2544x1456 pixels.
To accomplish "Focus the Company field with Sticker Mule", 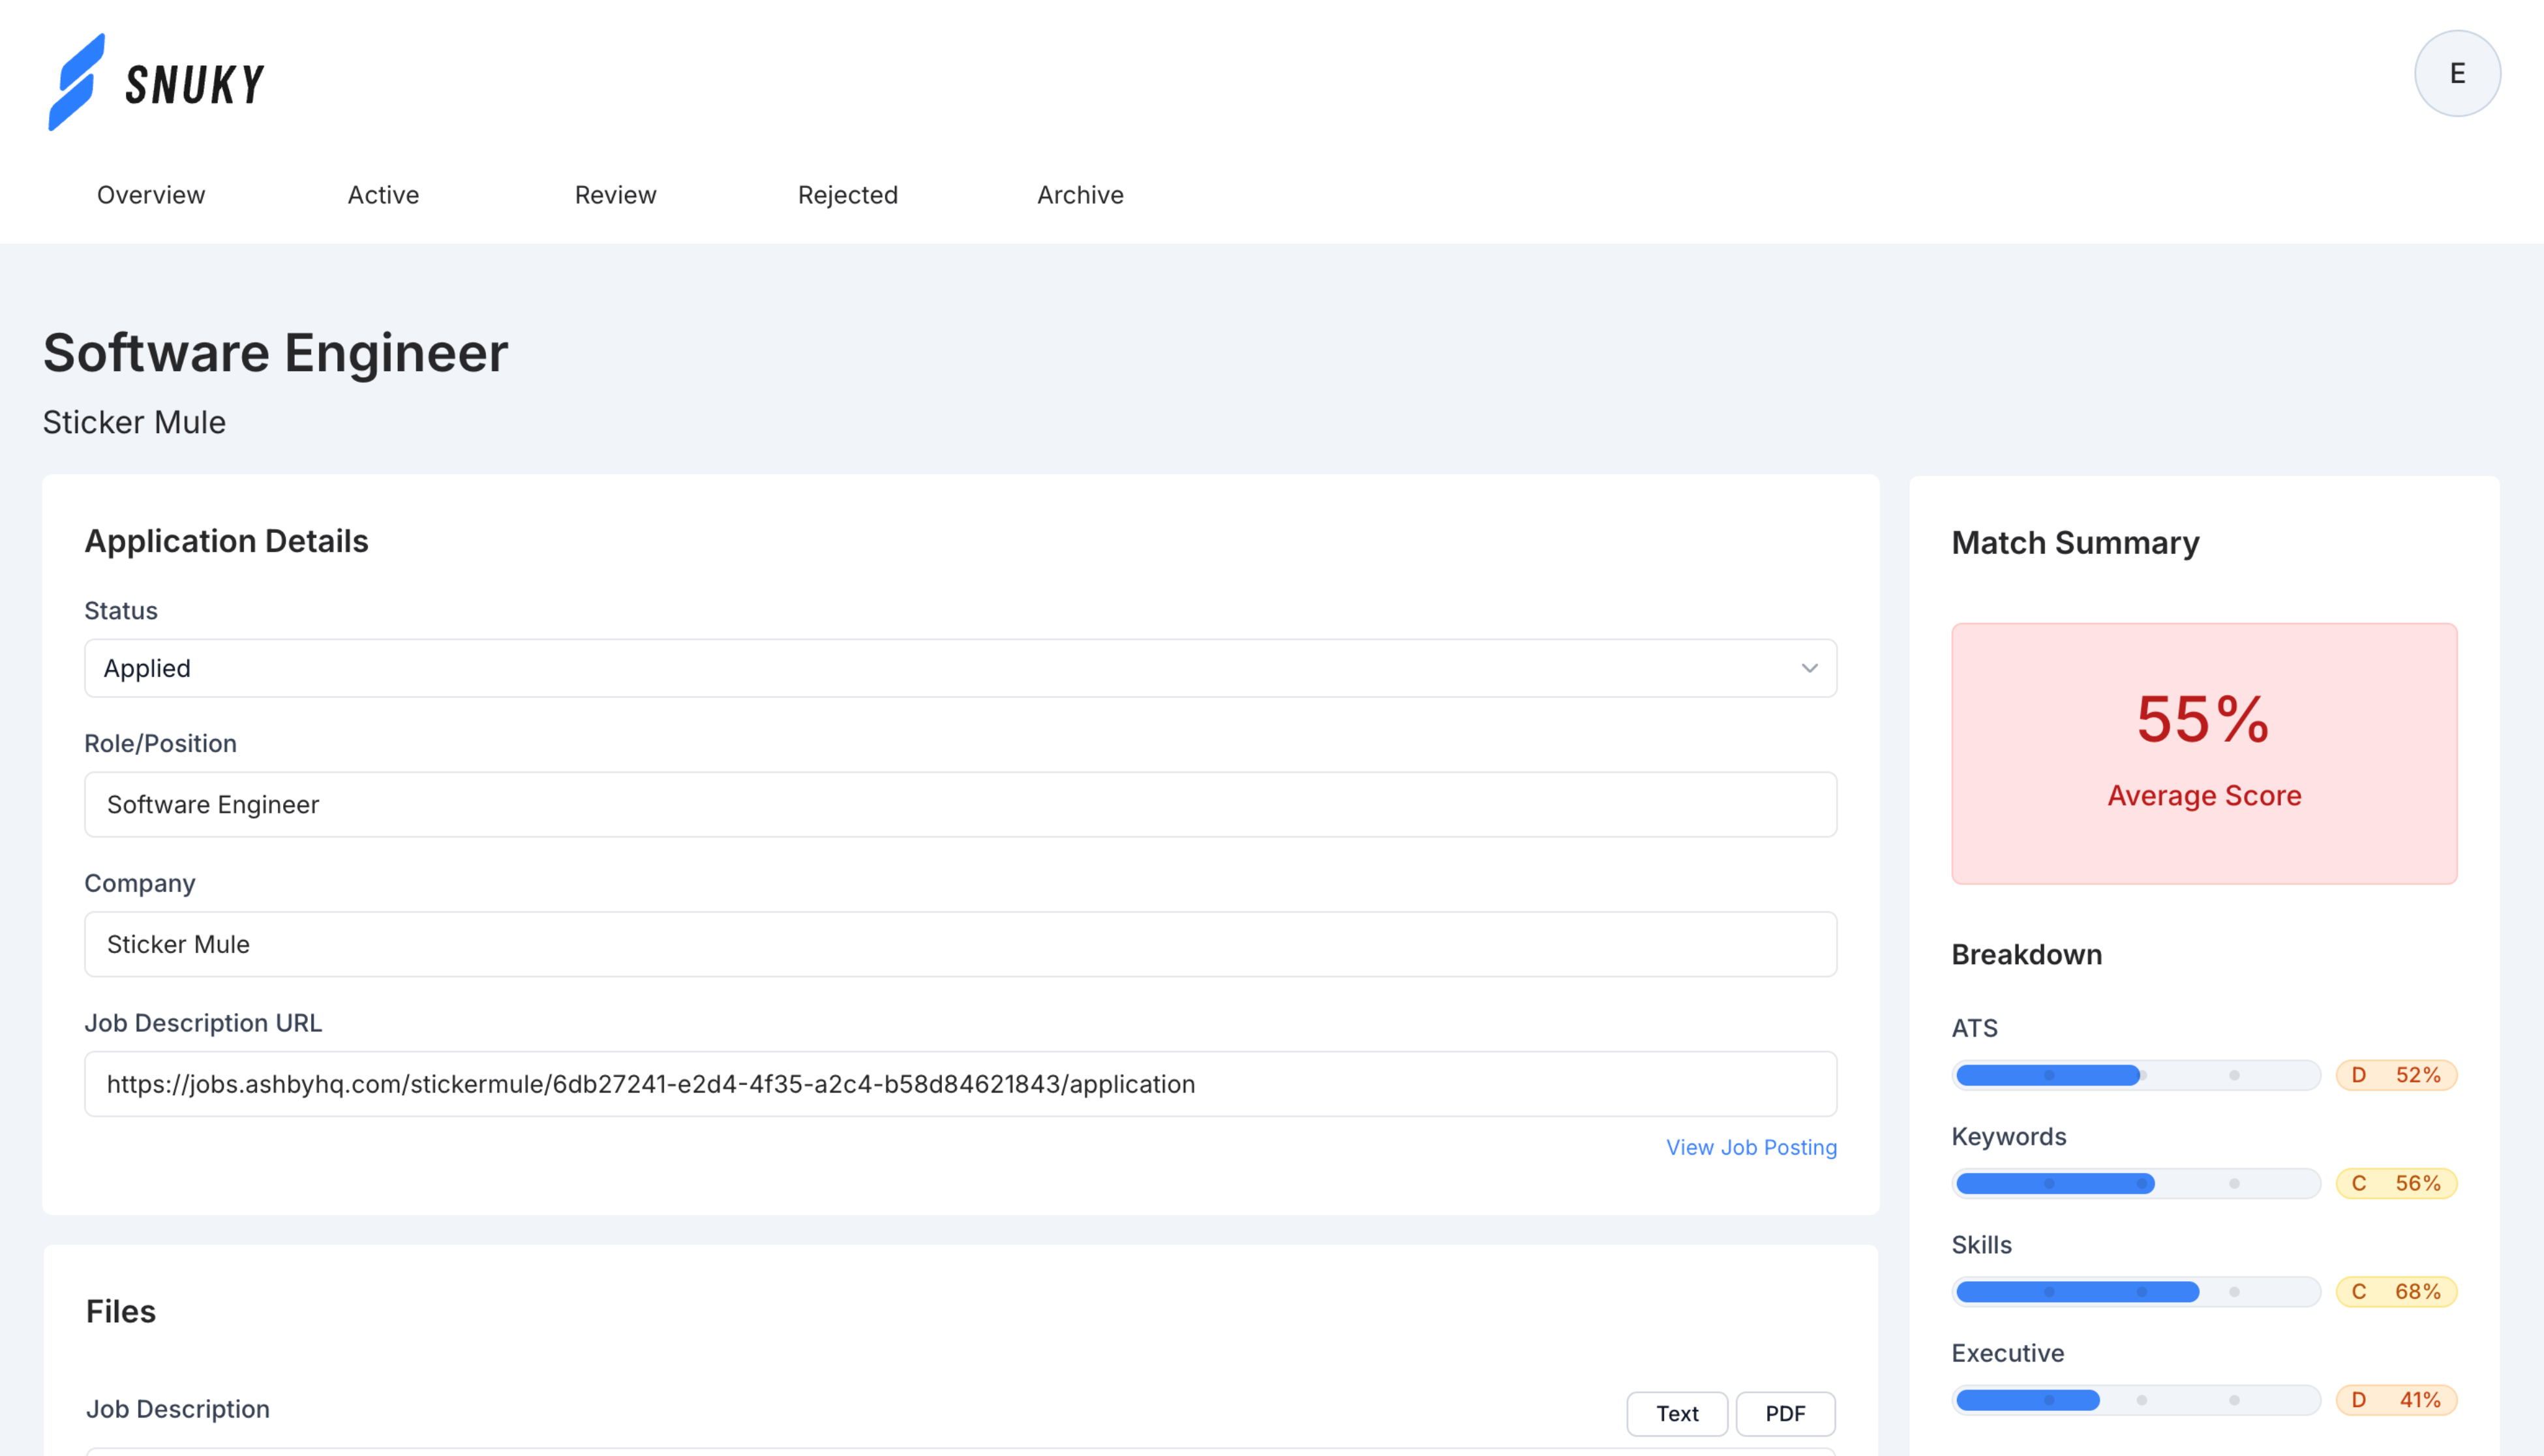I will 960,944.
